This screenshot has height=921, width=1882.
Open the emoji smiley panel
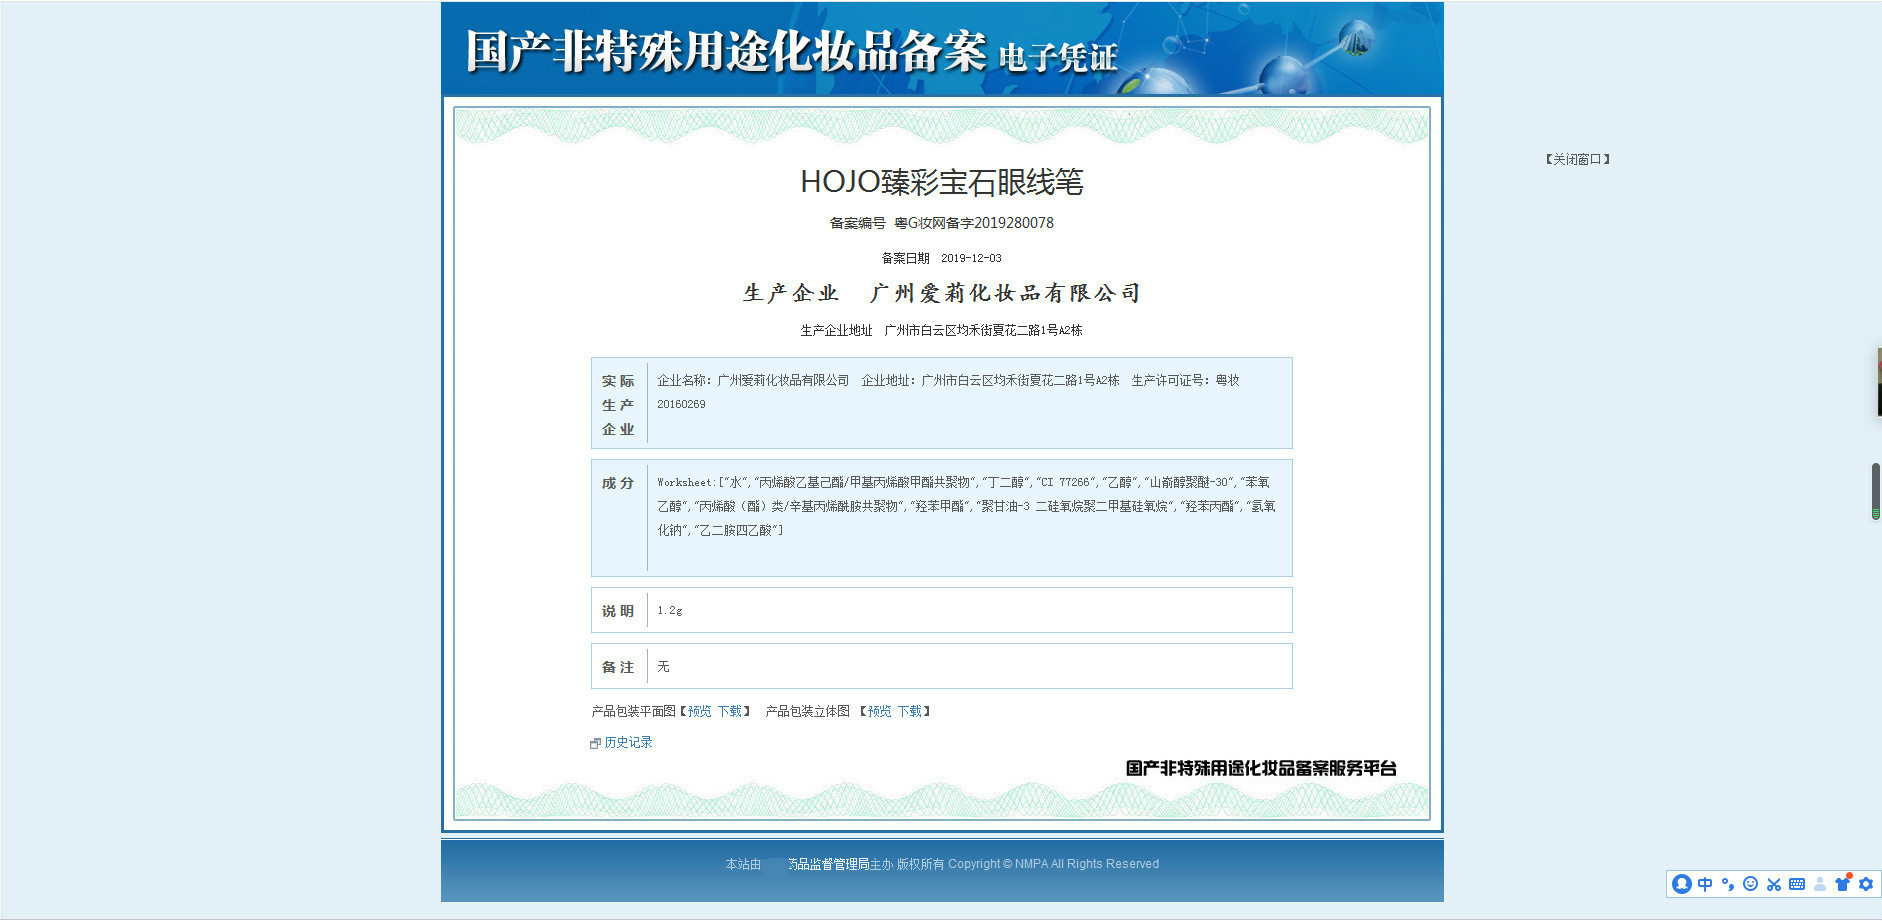click(x=1750, y=884)
